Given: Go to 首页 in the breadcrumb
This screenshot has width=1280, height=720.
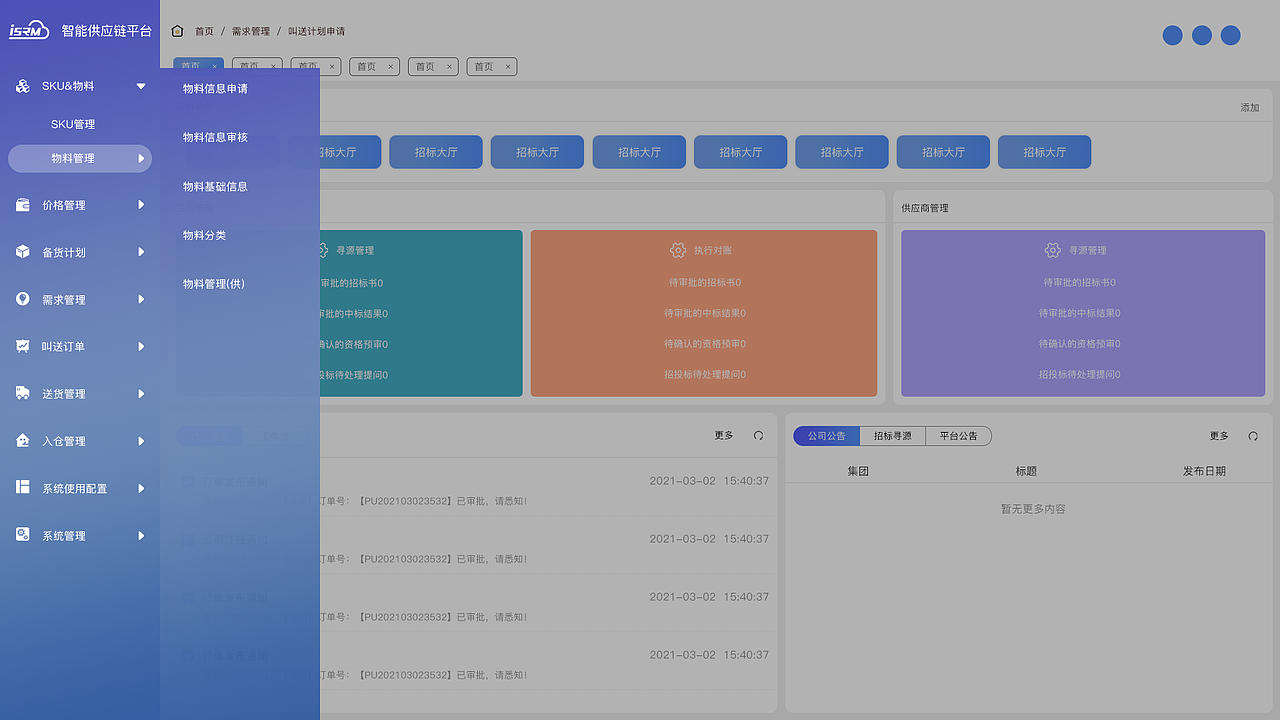Looking at the screenshot, I should tap(204, 31).
